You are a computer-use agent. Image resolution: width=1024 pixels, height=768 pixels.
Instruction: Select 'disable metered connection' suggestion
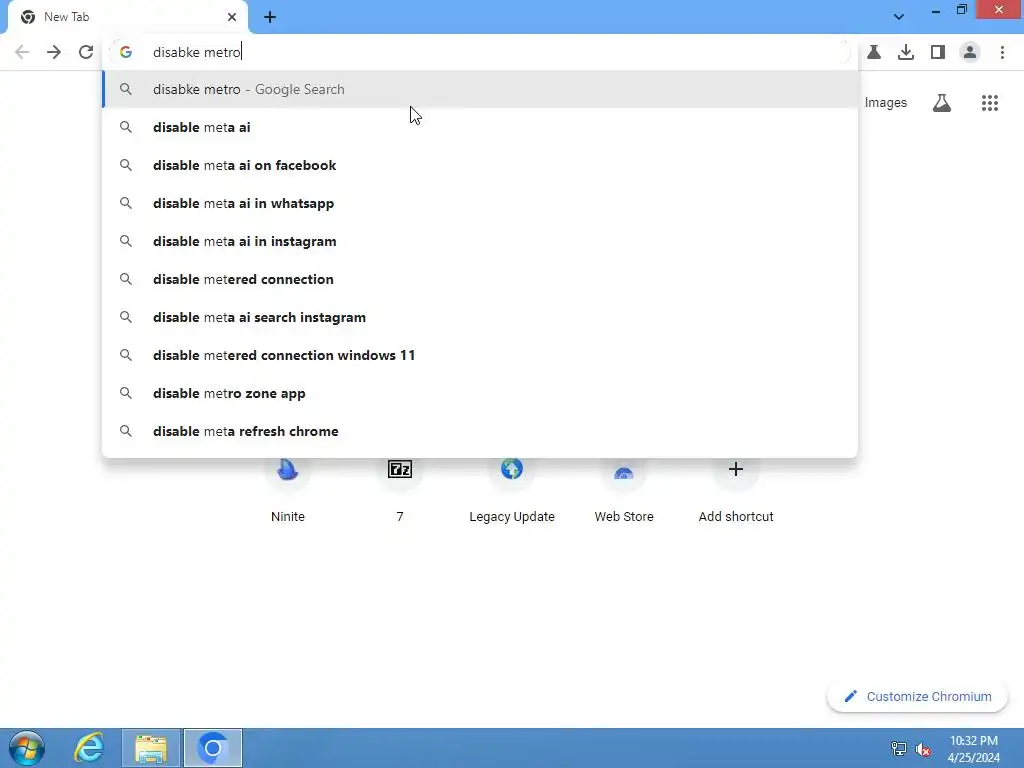coord(480,279)
